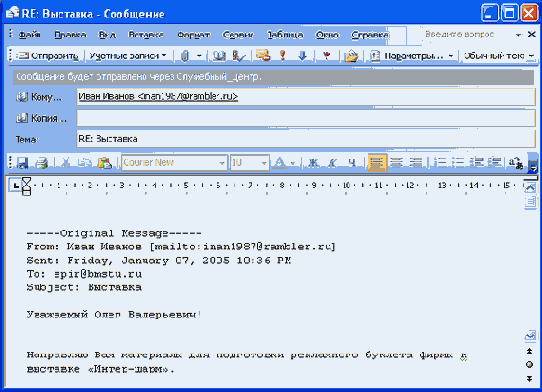Close the help question box with X
Viewport: 542px width, 392px height.
click(x=532, y=34)
